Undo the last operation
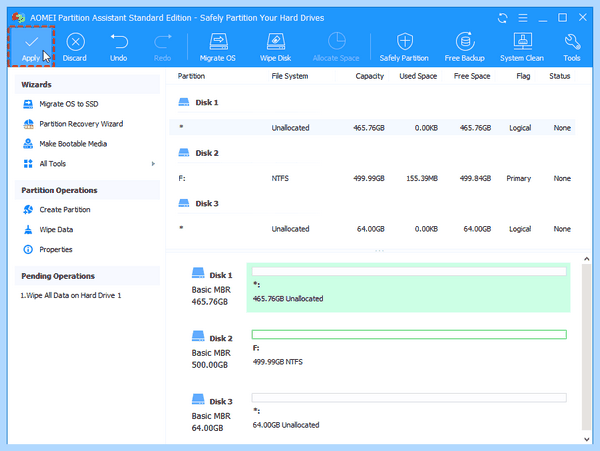This screenshot has height=451, width=600. pos(119,47)
